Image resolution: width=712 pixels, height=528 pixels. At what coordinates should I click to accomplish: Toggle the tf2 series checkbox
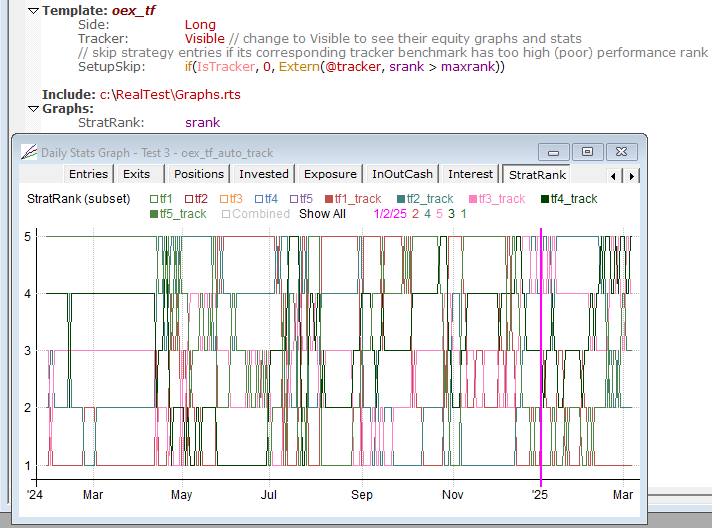coord(189,199)
